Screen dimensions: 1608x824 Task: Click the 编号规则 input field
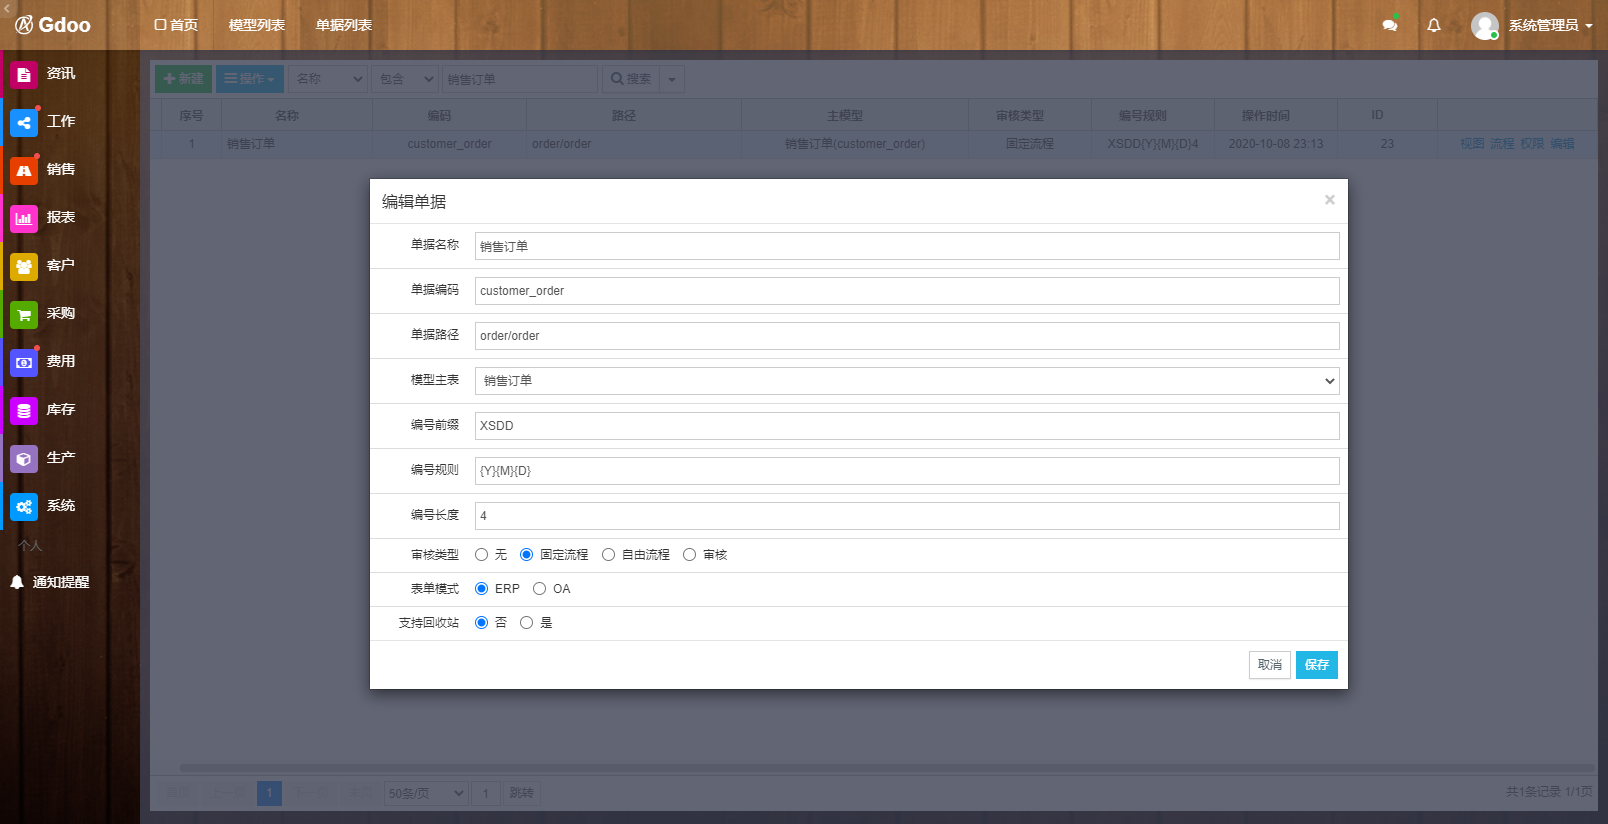coord(907,471)
